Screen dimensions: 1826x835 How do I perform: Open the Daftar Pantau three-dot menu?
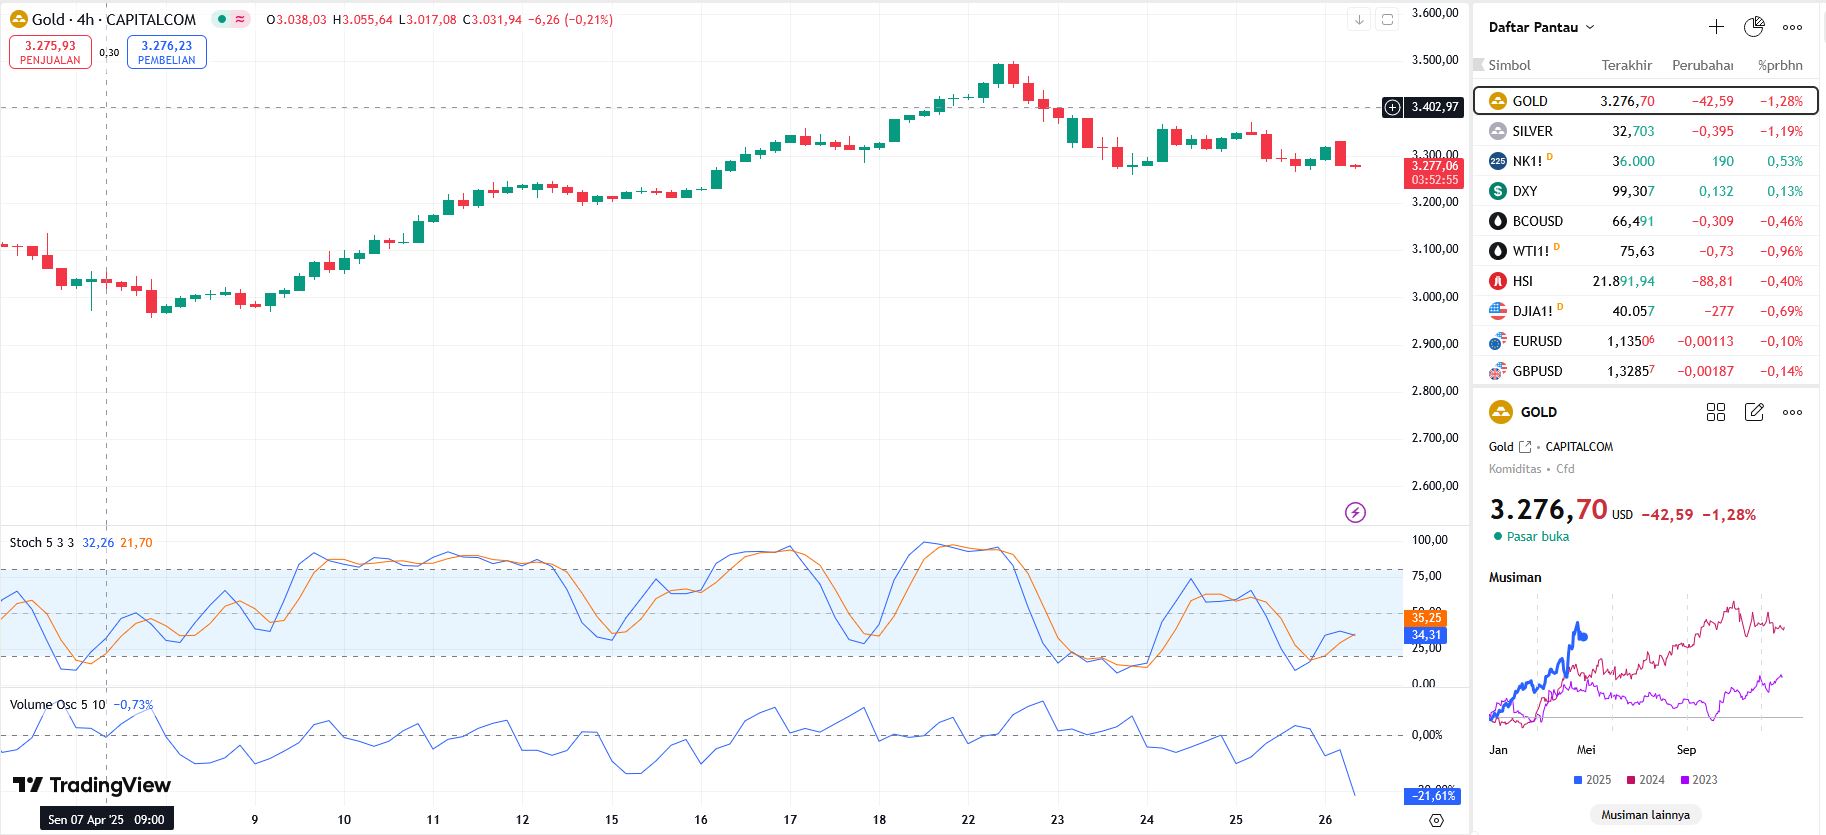coord(1792,27)
